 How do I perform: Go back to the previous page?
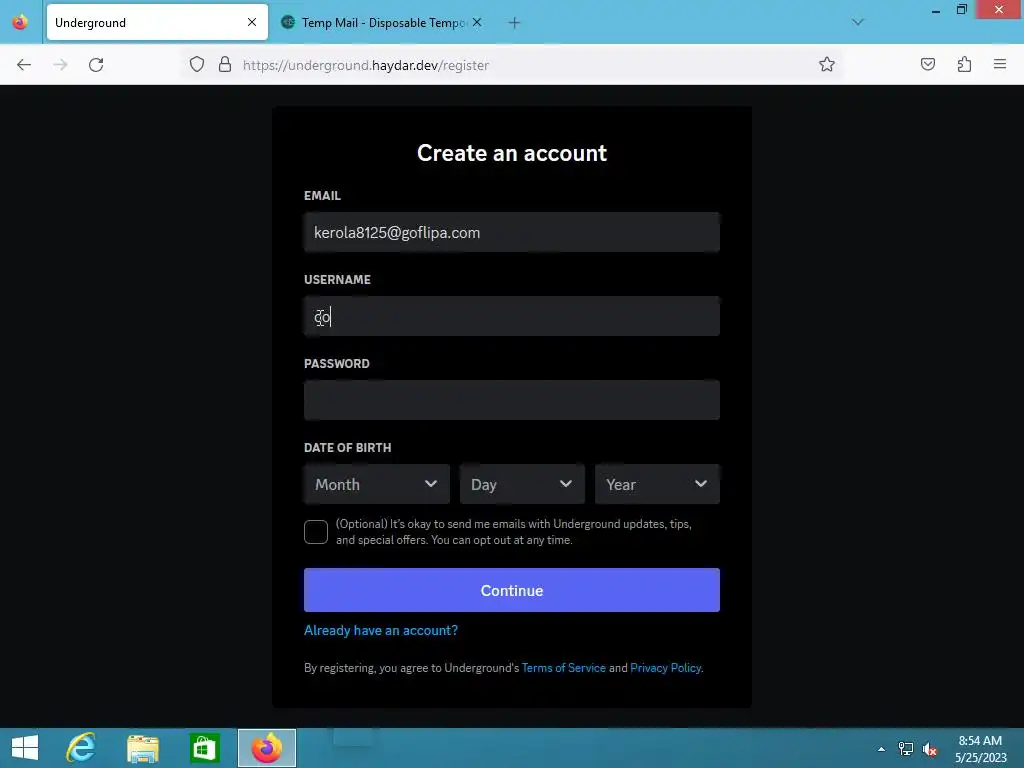[x=24, y=65]
